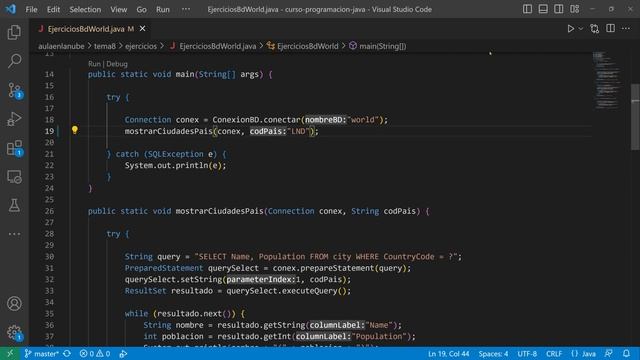Screen dimensions: 640x360
Task: Toggle the primary side bar
Action: [x=527, y=9]
